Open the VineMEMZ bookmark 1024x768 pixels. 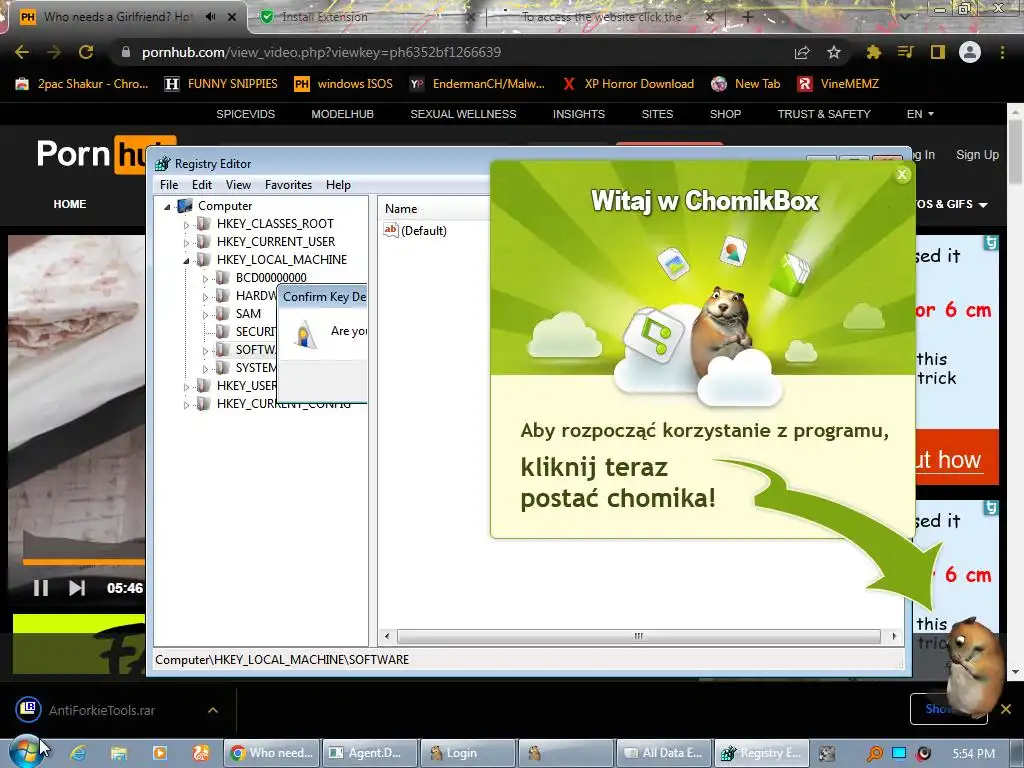(x=839, y=84)
